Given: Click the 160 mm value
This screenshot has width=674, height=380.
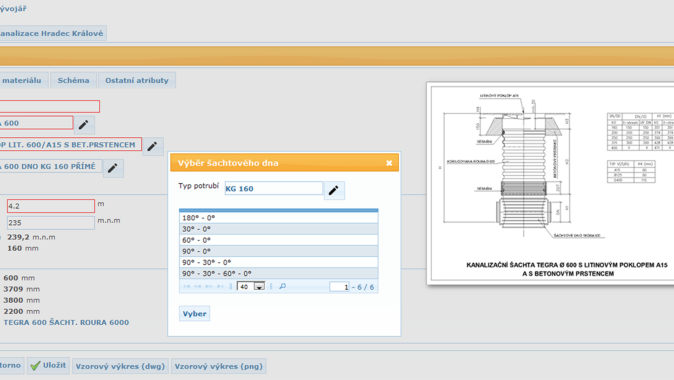Looking at the screenshot, I should point(23,248).
